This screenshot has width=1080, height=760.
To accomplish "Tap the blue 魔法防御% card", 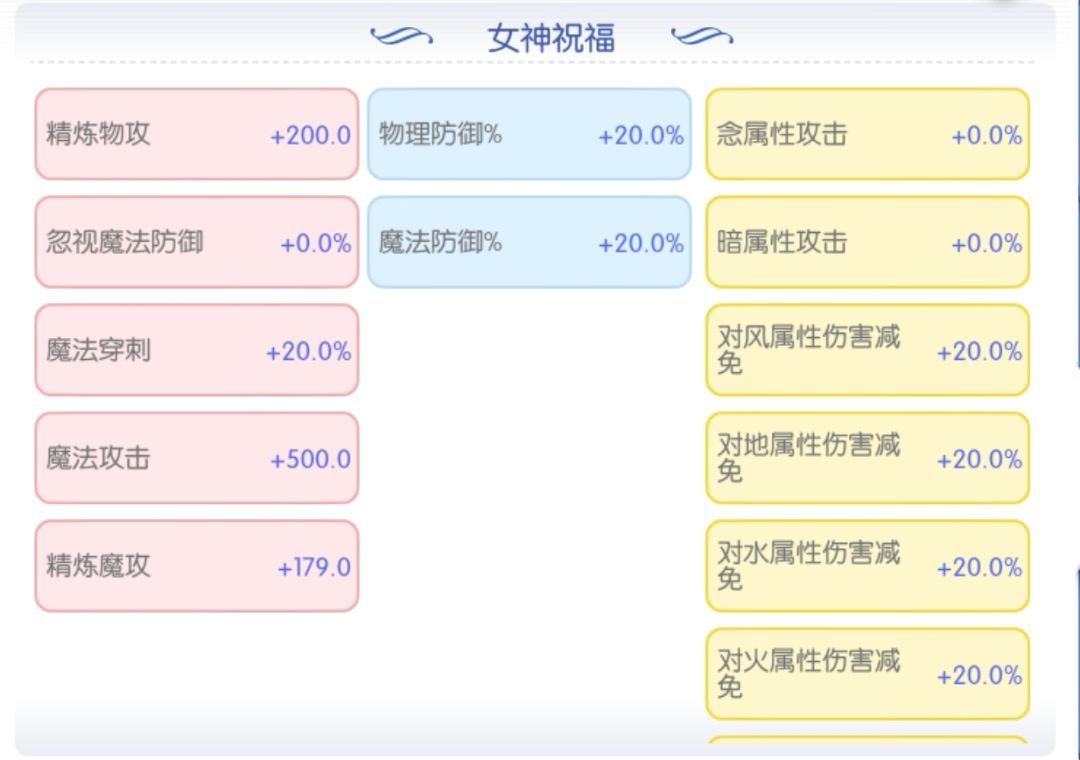I will (x=529, y=242).
